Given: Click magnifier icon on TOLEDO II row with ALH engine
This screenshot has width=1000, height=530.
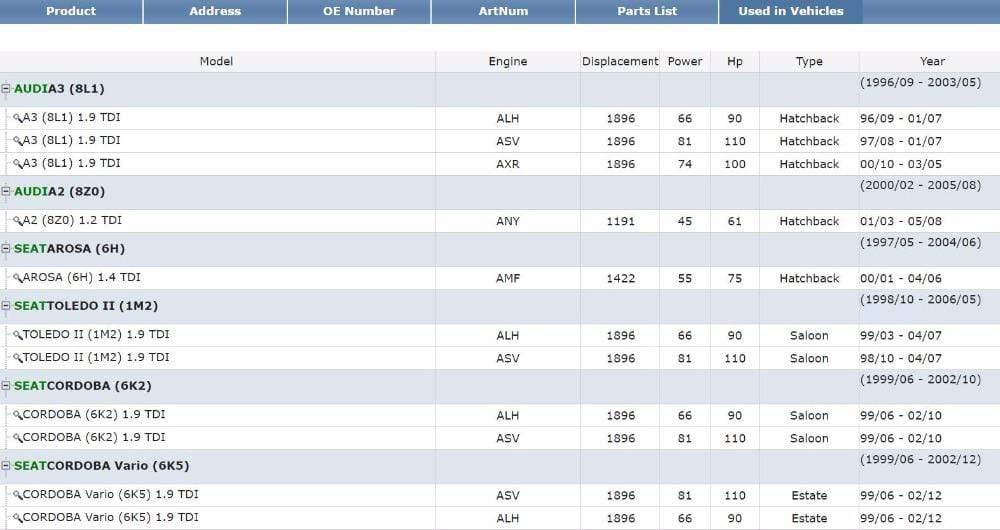Looking at the screenshot, I should point(17,335).
